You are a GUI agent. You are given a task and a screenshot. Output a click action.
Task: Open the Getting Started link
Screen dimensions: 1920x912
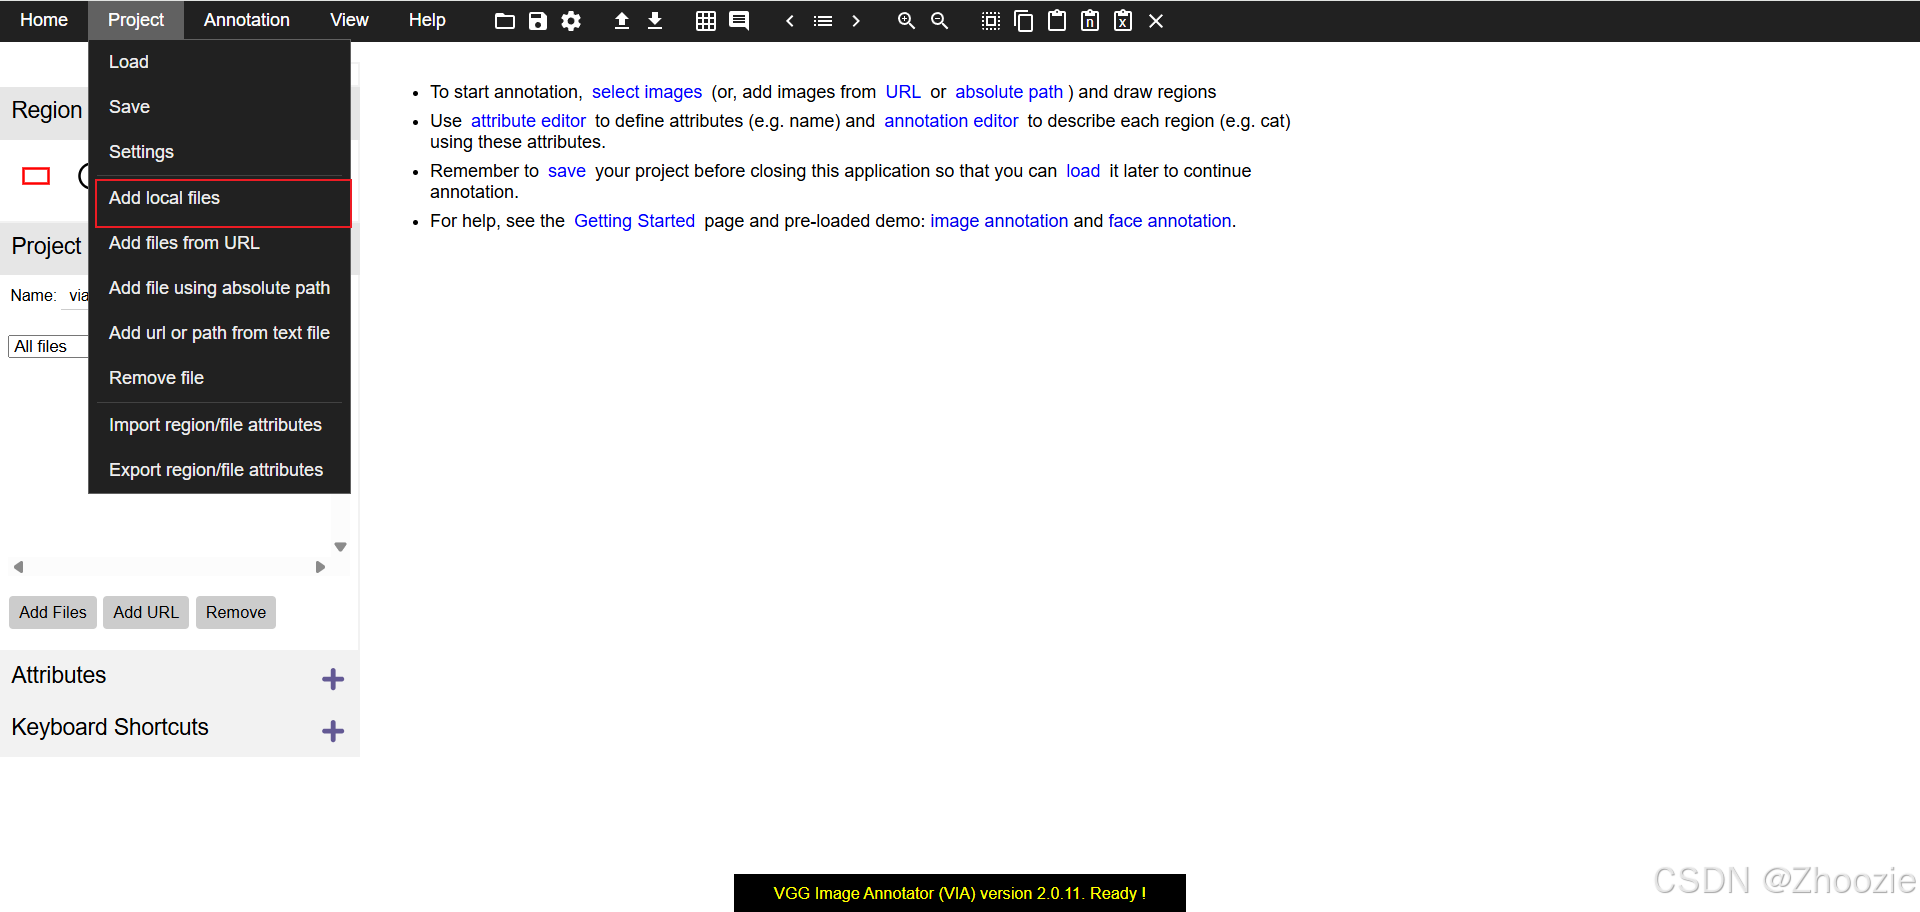tap(634, 221)
